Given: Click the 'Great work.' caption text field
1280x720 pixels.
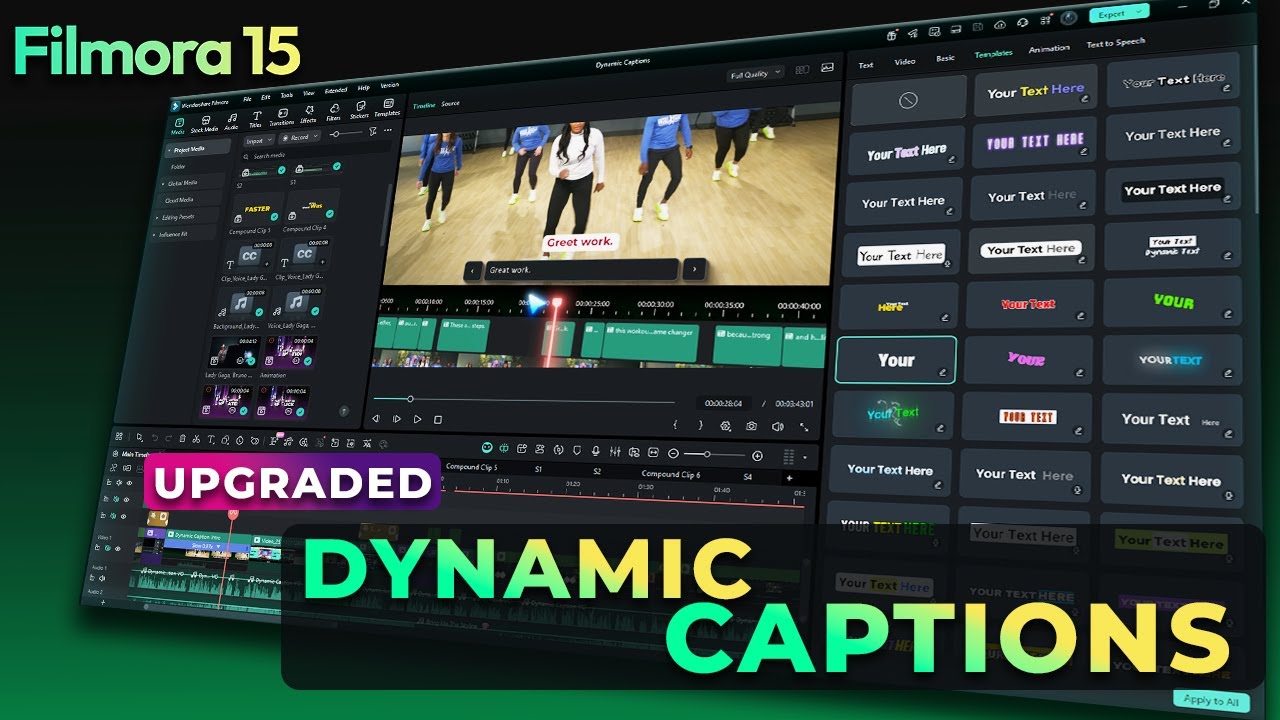Looking at the screenshot, I should pyautogui.click(x=582, y=269).
